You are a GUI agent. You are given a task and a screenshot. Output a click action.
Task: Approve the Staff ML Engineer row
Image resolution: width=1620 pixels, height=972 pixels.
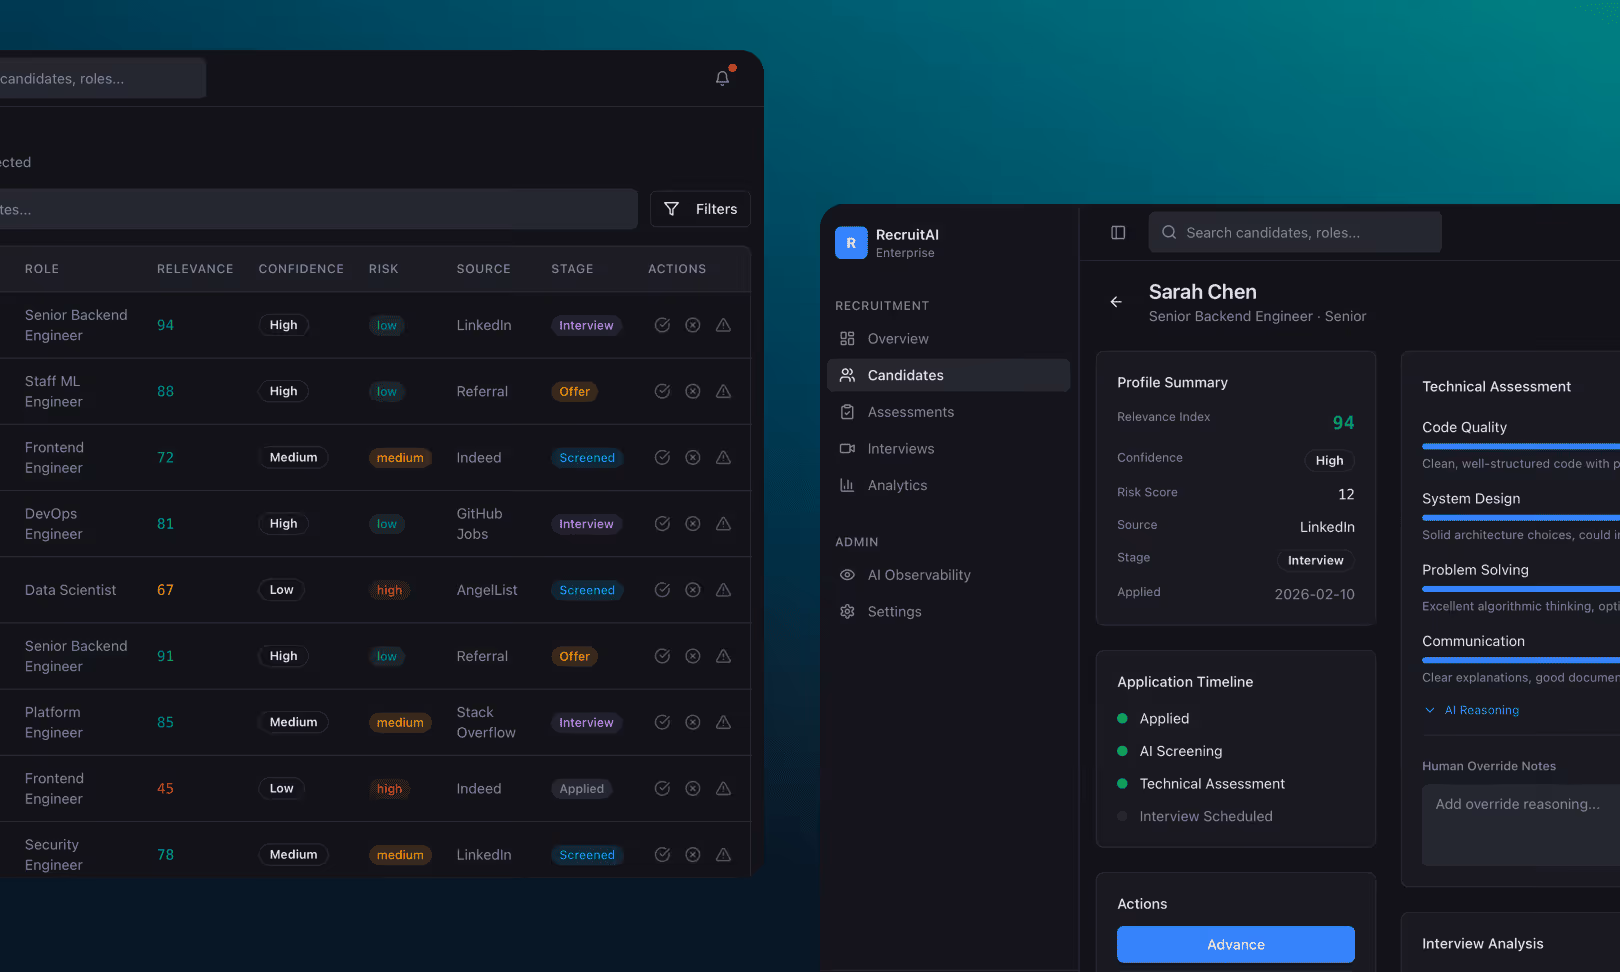click(x=662, y=391)
